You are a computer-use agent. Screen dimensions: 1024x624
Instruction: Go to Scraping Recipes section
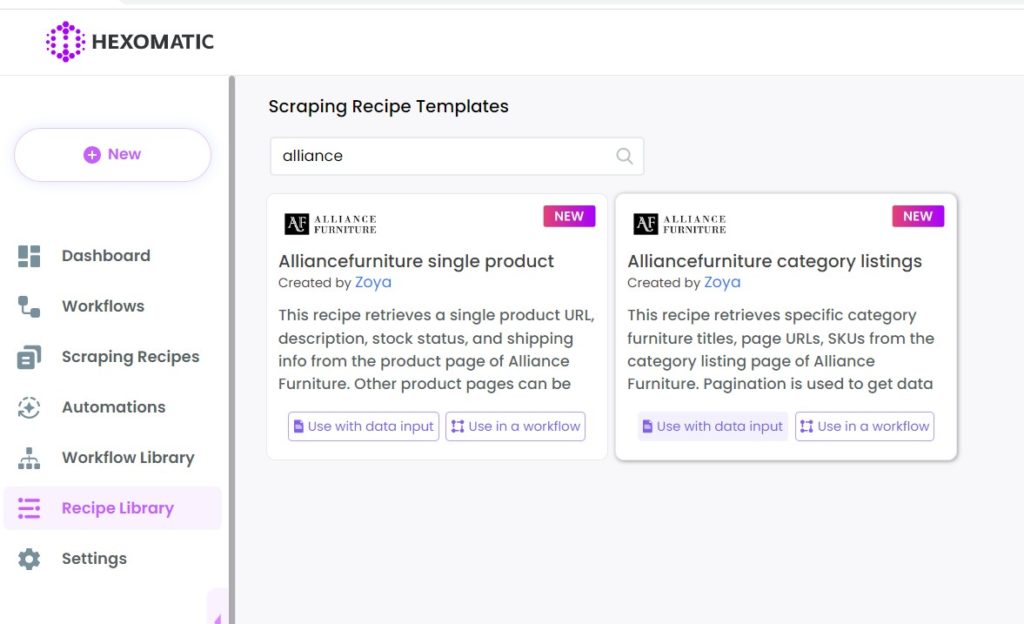pyautogui.click(x=130, y=357)
